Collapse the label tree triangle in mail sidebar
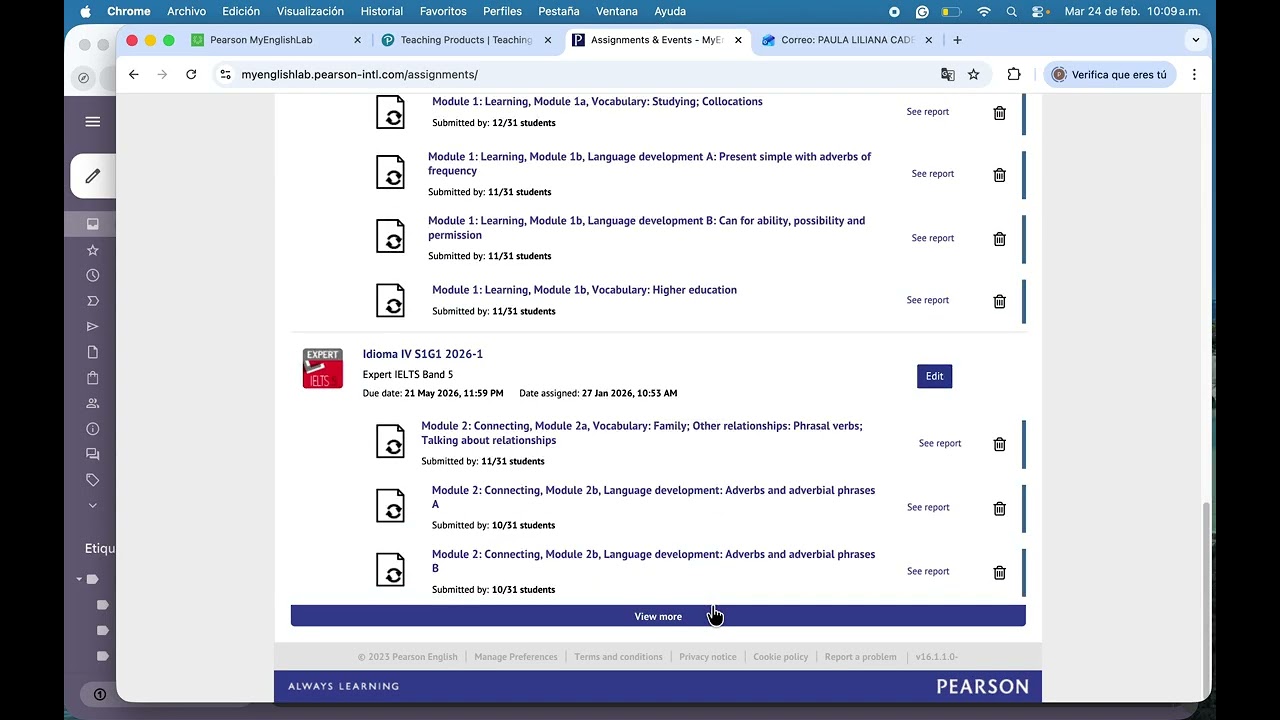Image resolution: width=1280 pixels, height=720 pixels. point(79,579)
